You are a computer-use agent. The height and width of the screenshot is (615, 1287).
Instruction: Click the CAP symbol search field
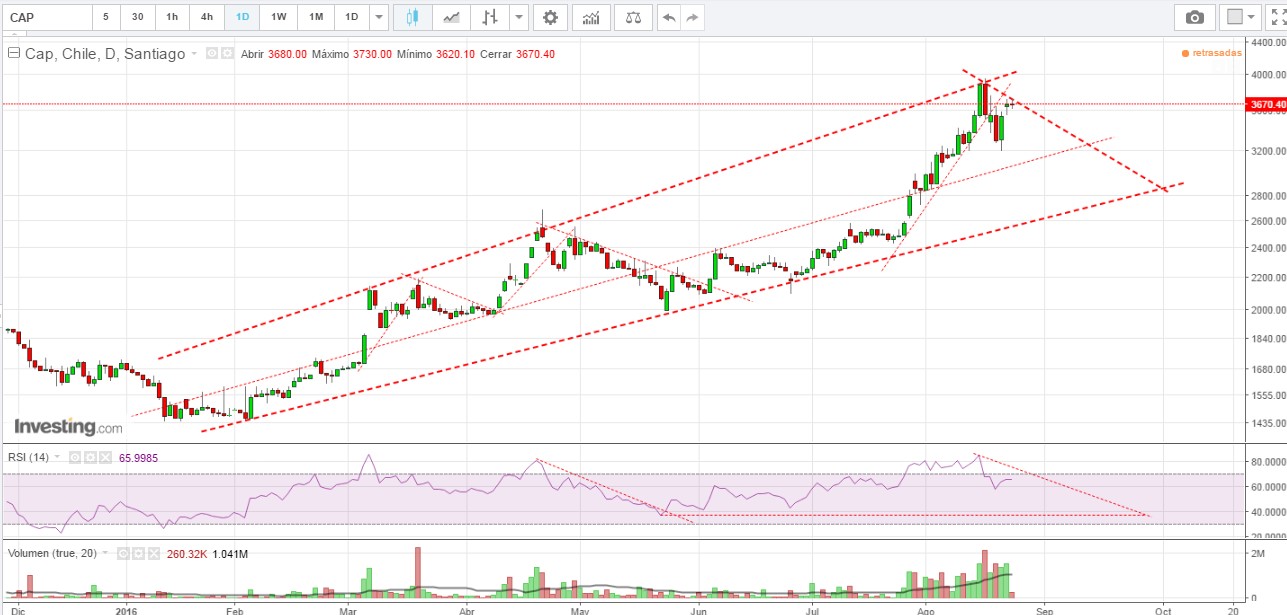(x=45, y=17)
